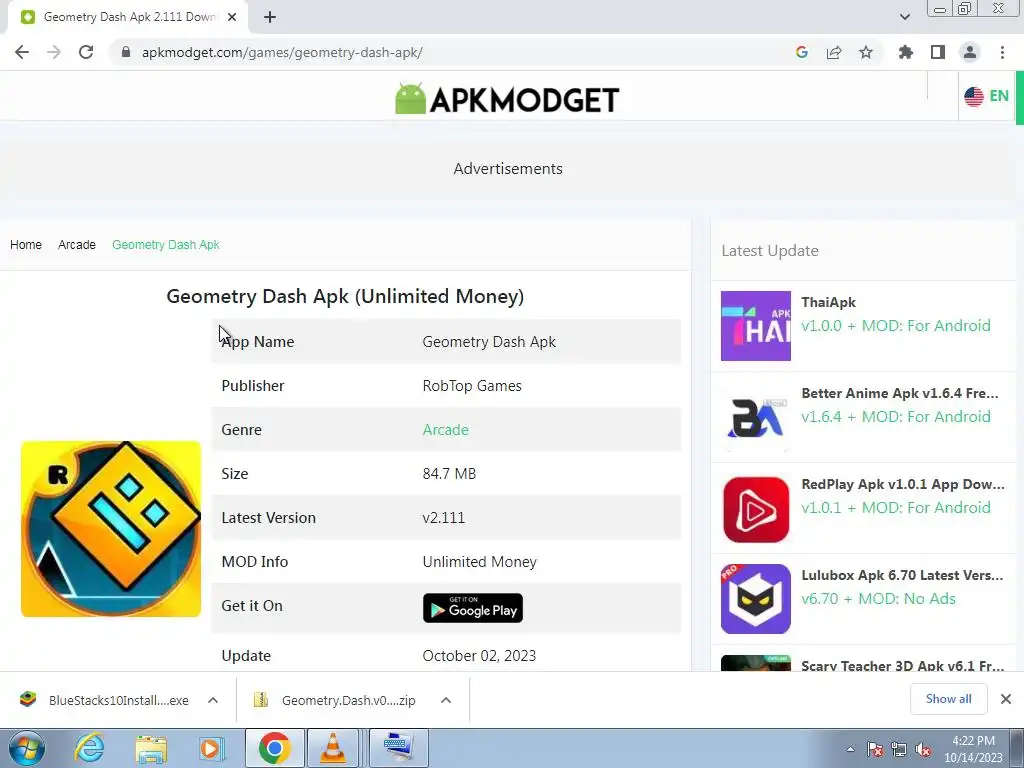
Task: Open a new browser tab
Action: coord(270,17)
